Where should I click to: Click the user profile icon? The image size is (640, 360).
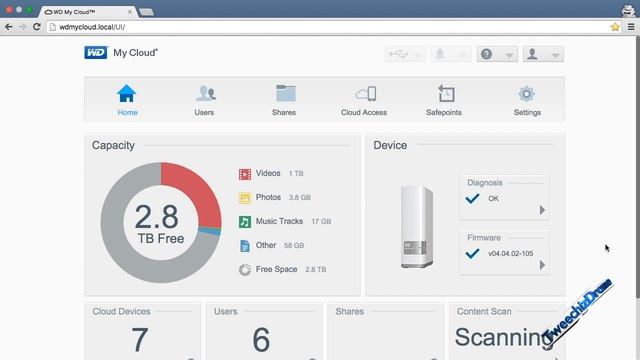(x=532, y=54)
